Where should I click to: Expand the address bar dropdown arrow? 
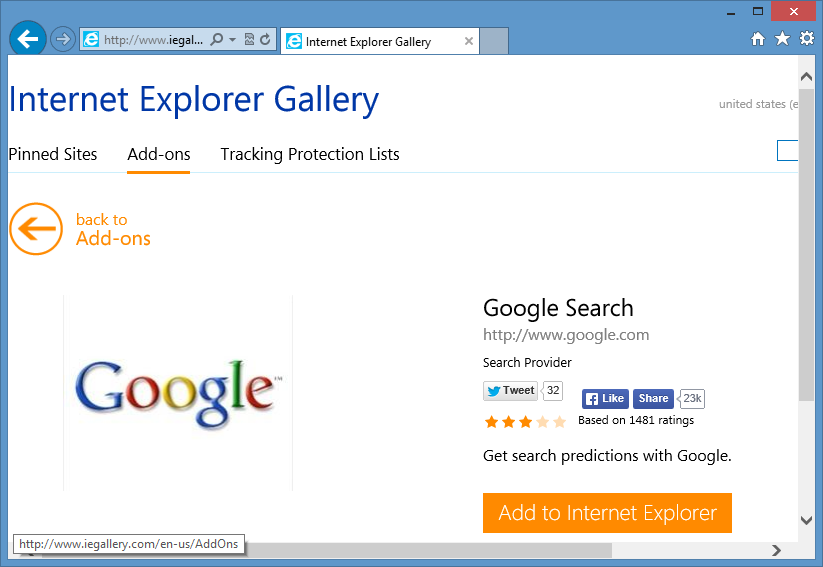[x=232, y=40]
